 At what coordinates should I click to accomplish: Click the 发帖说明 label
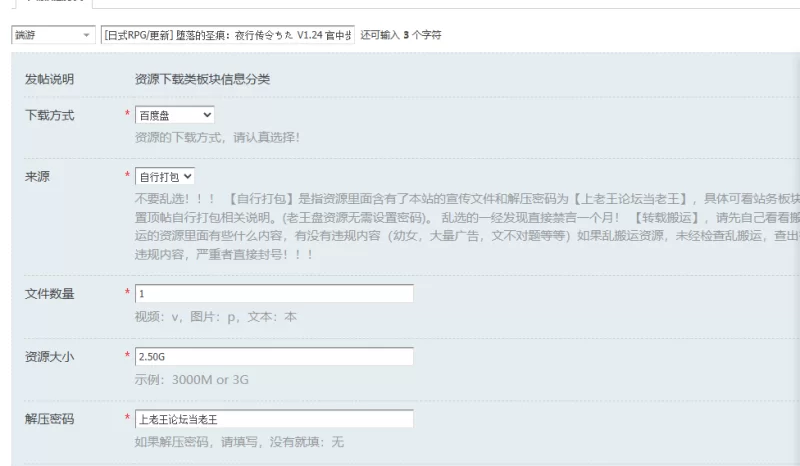pyautogui.click(x=49, y=79)
